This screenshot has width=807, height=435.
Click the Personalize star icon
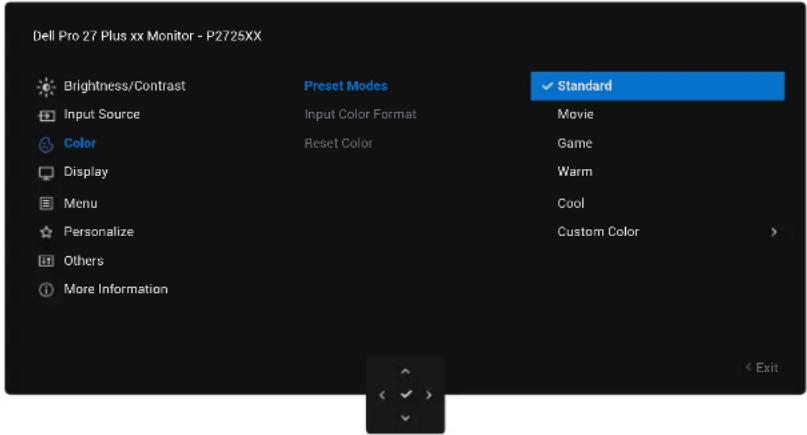click(x=46, y=232)
